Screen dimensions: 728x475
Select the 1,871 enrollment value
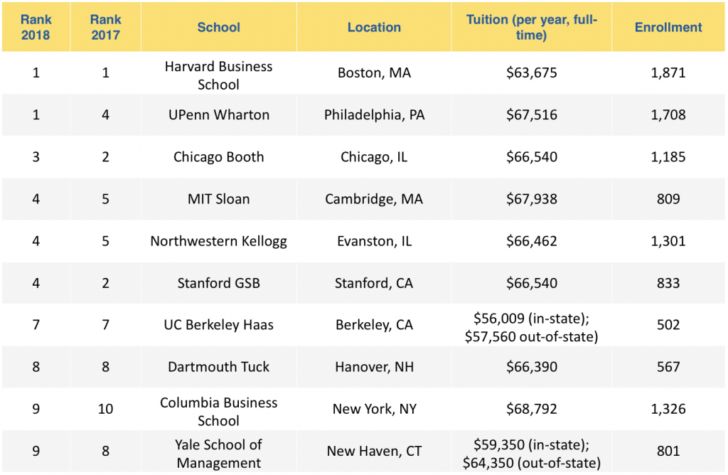668,73
